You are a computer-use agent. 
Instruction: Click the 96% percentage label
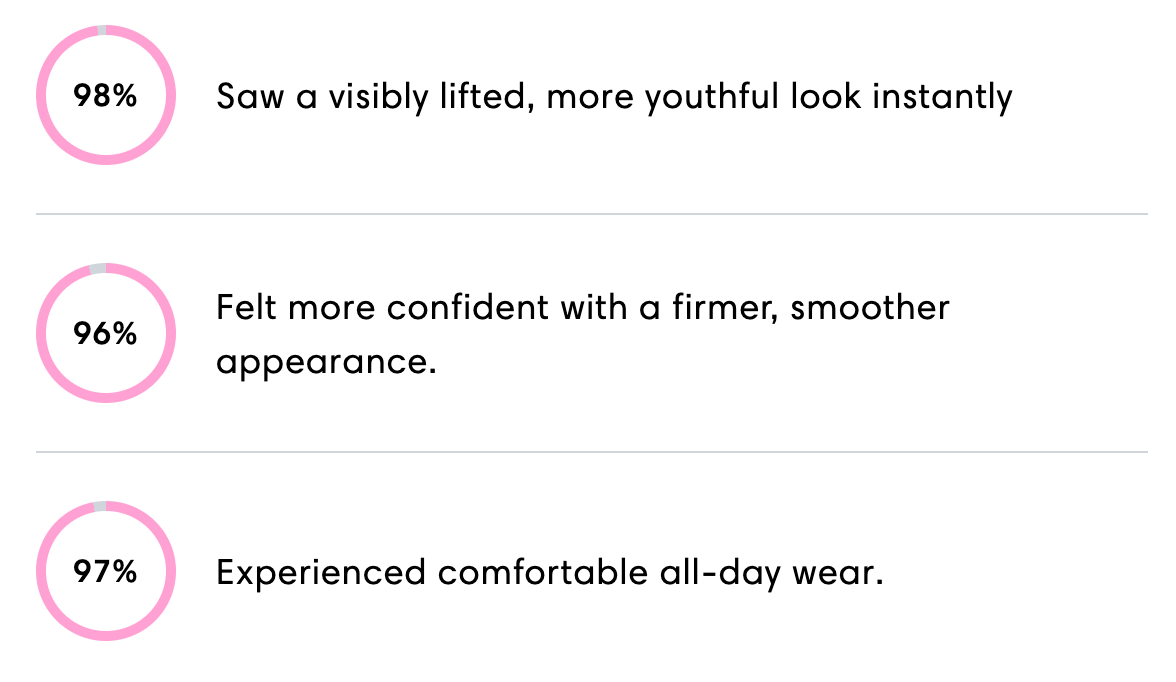[x=105, y=333]
